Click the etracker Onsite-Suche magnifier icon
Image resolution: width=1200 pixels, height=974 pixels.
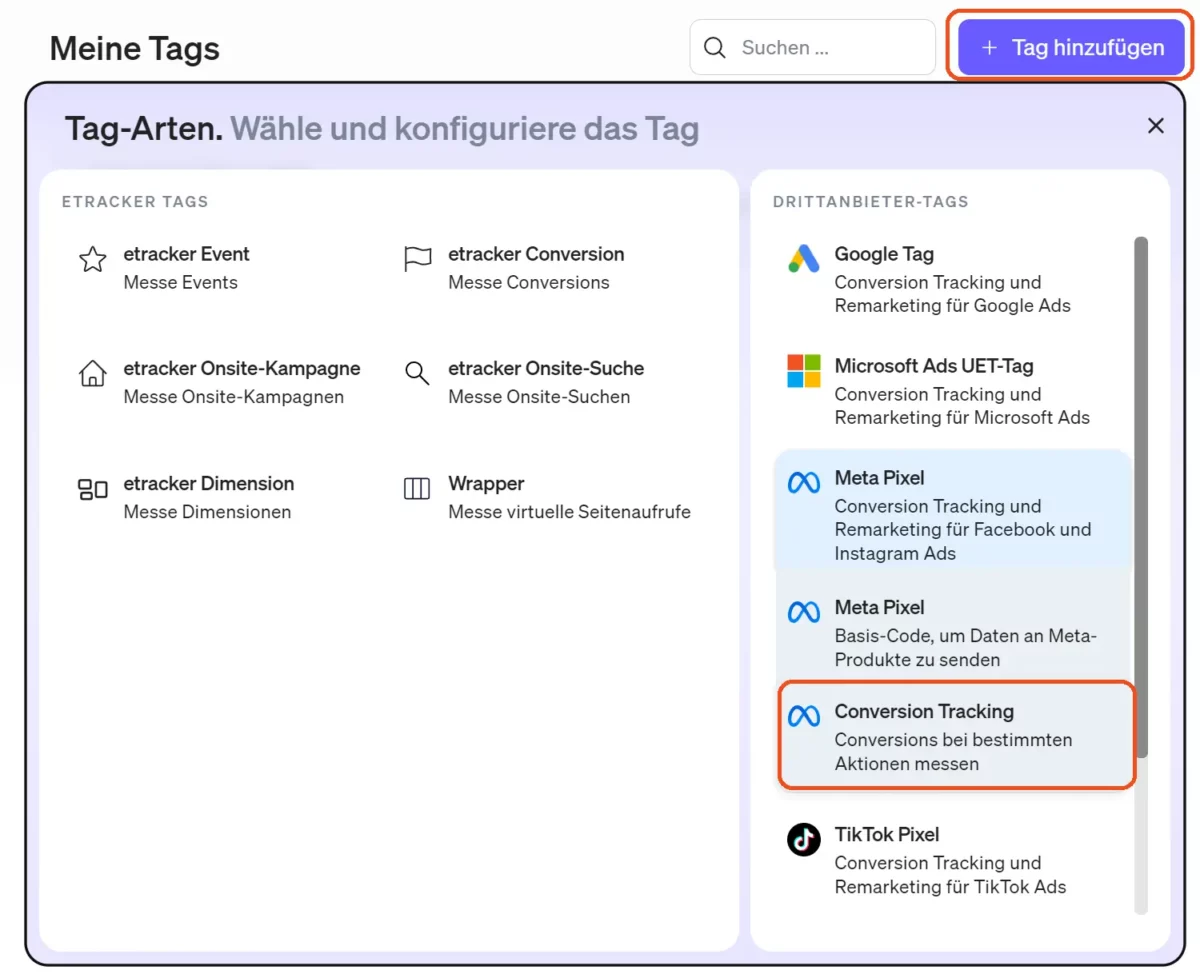coord(417,373)
